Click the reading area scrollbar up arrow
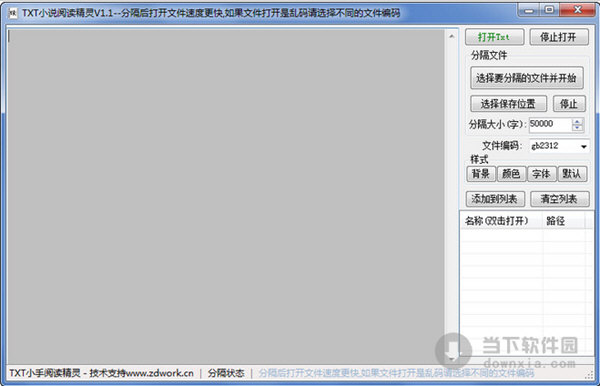Screen dimensions: 600x386 [452, 36]
